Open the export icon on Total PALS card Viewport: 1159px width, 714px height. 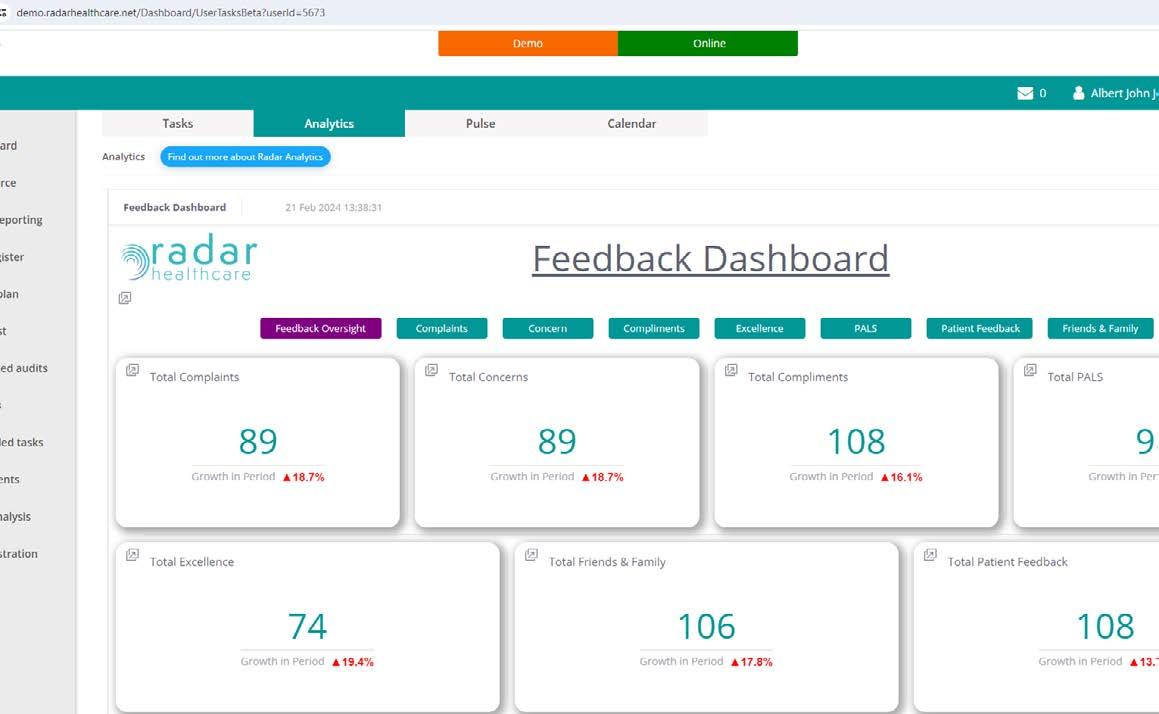tap(1030, 370)
